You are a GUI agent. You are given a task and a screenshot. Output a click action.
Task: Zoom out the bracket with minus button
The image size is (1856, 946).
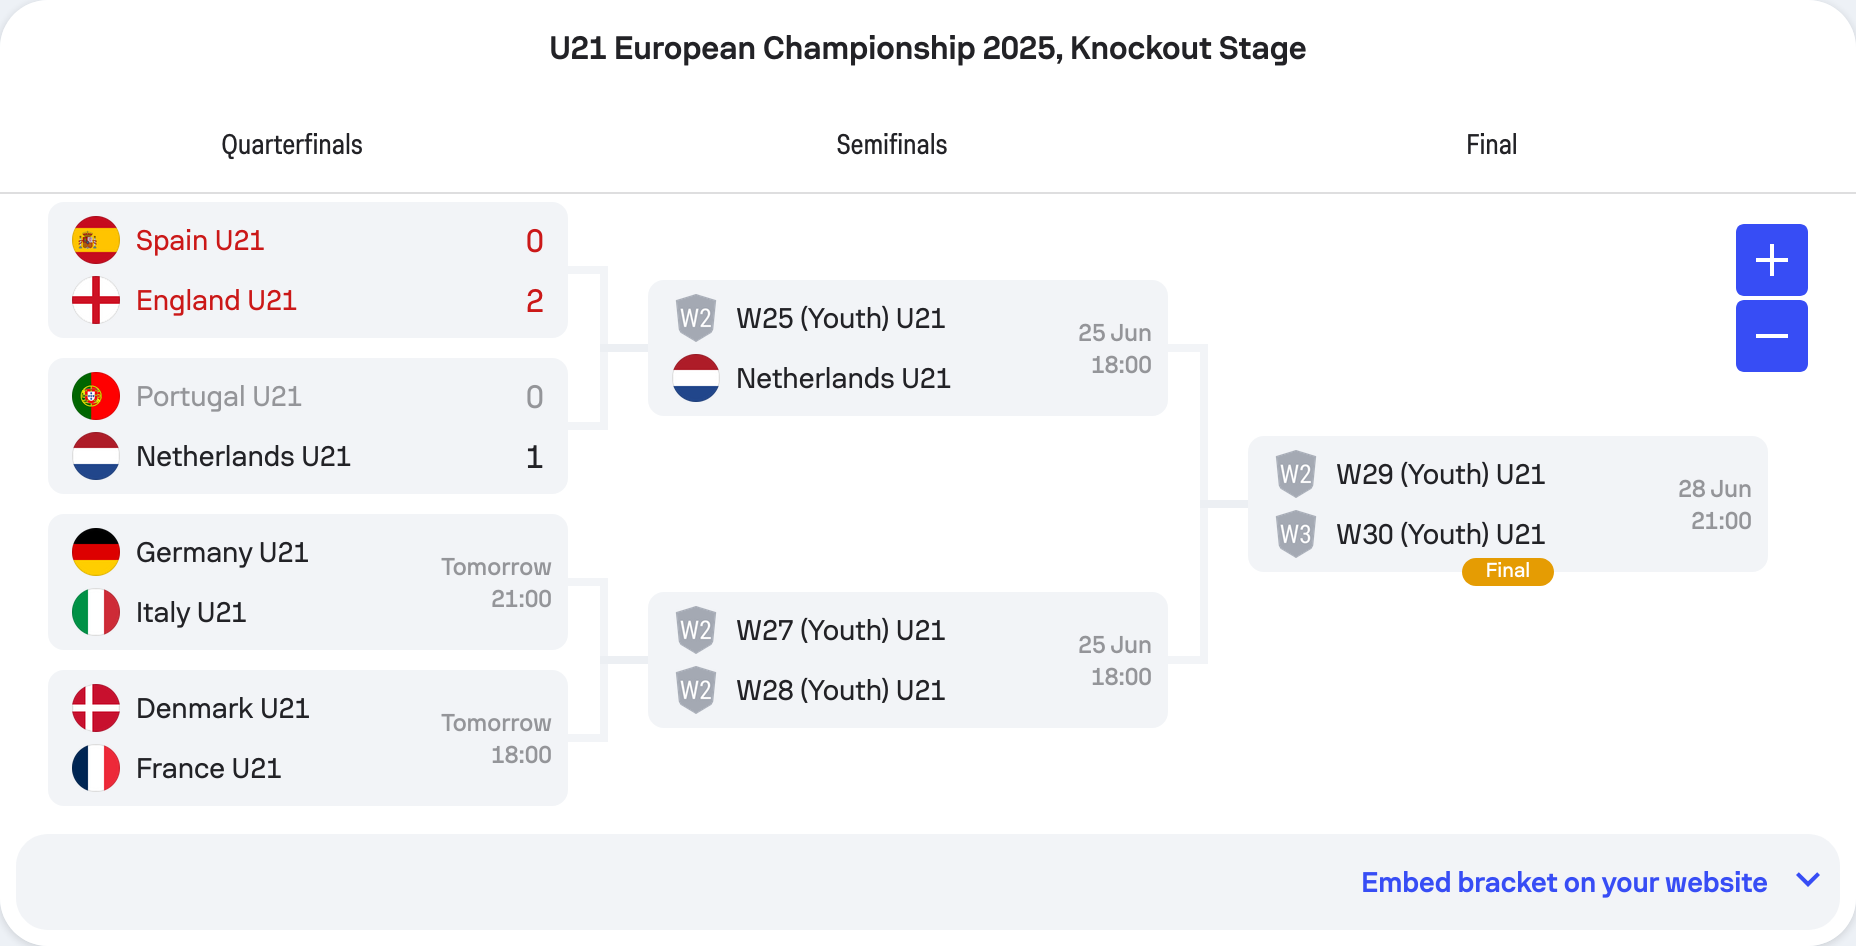point(1771,336)
